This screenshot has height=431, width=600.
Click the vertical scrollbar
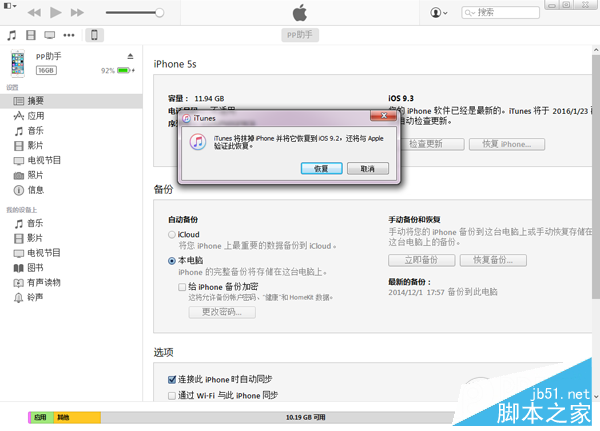pyautogui.click(x=596, y=176)
